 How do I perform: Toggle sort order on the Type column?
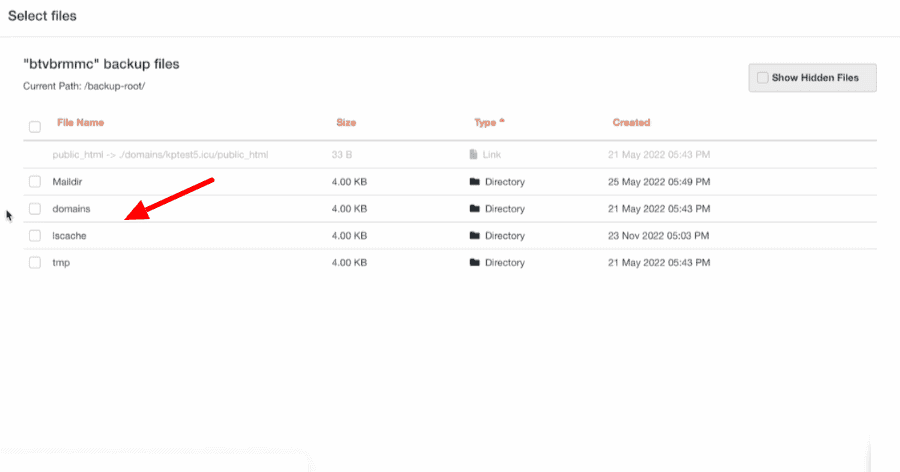(x=489, y=123)
